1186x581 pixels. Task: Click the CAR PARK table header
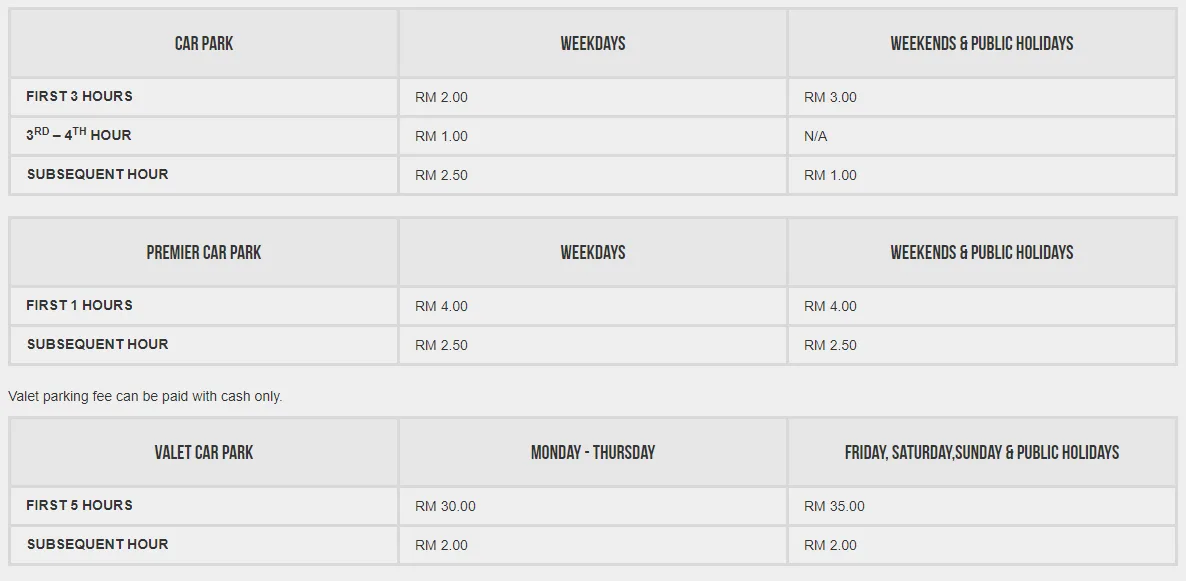[204, 43]
